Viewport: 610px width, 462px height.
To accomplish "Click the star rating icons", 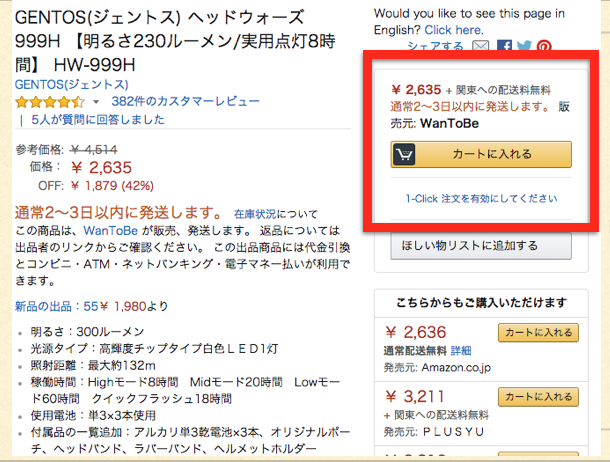I will tap(49, 102).
